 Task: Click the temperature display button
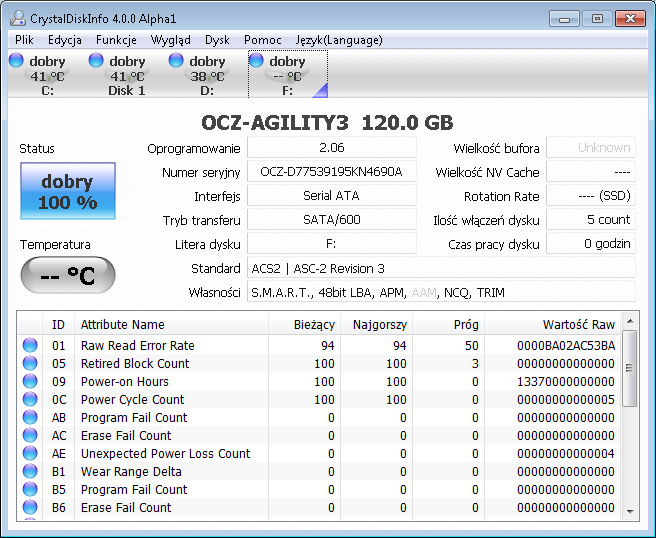coord(68,275)
